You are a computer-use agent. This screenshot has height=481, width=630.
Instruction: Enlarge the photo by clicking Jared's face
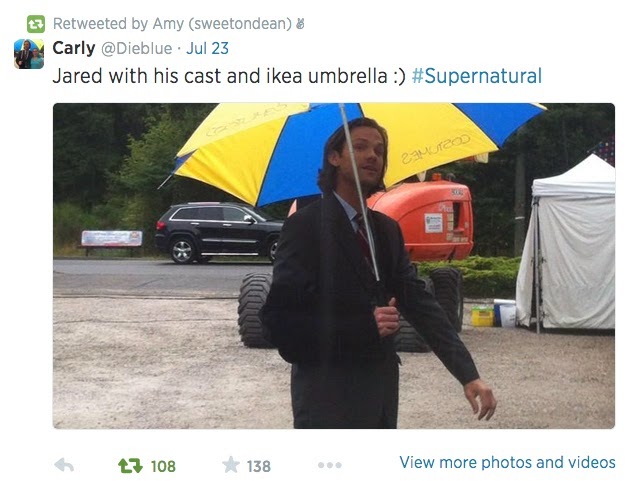368,155
